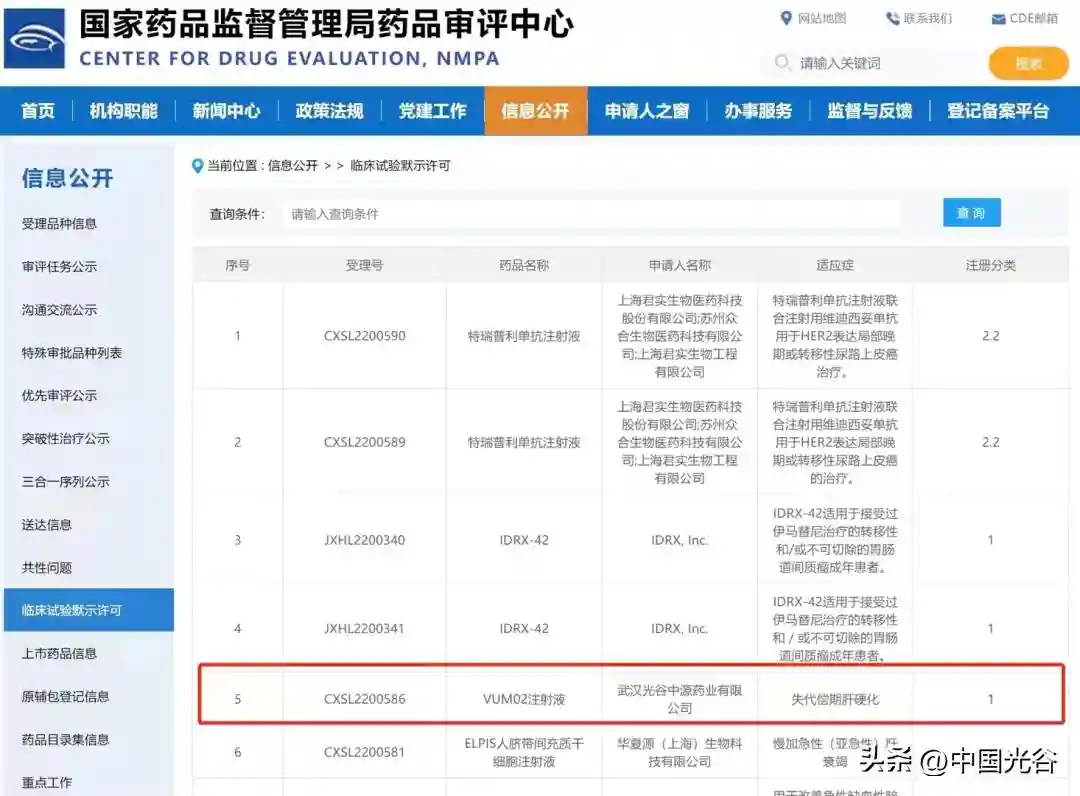The image size is (1080, 796).
Task: Focus the 请输入查询条件 input field
Action: pyautogui.click(x=590, y=214)
